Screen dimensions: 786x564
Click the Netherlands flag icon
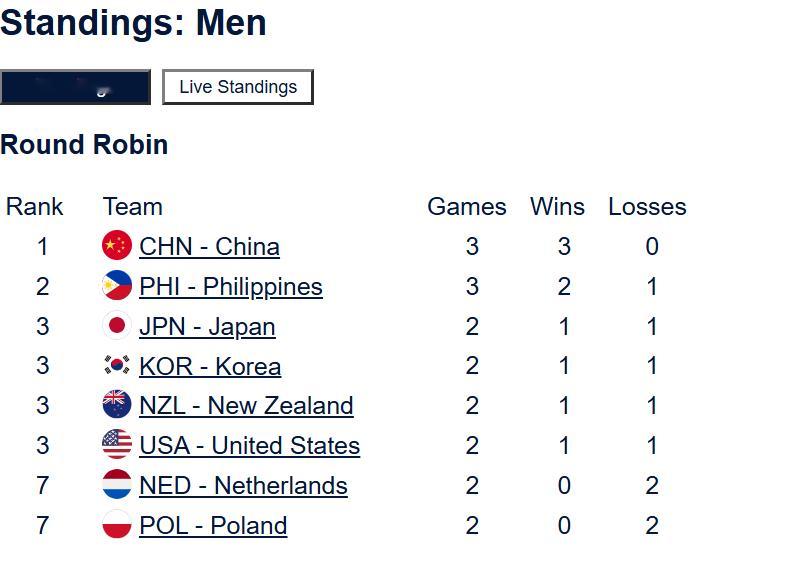point(117,484)
